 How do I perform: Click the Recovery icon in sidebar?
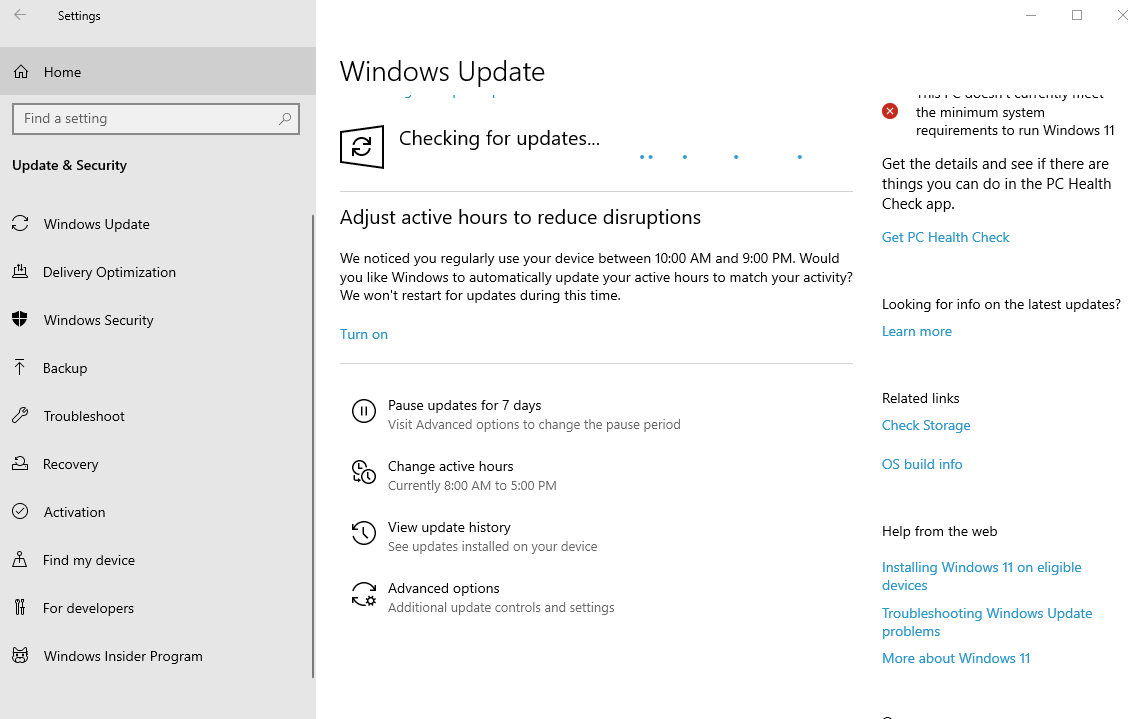(x=20, y=464)
